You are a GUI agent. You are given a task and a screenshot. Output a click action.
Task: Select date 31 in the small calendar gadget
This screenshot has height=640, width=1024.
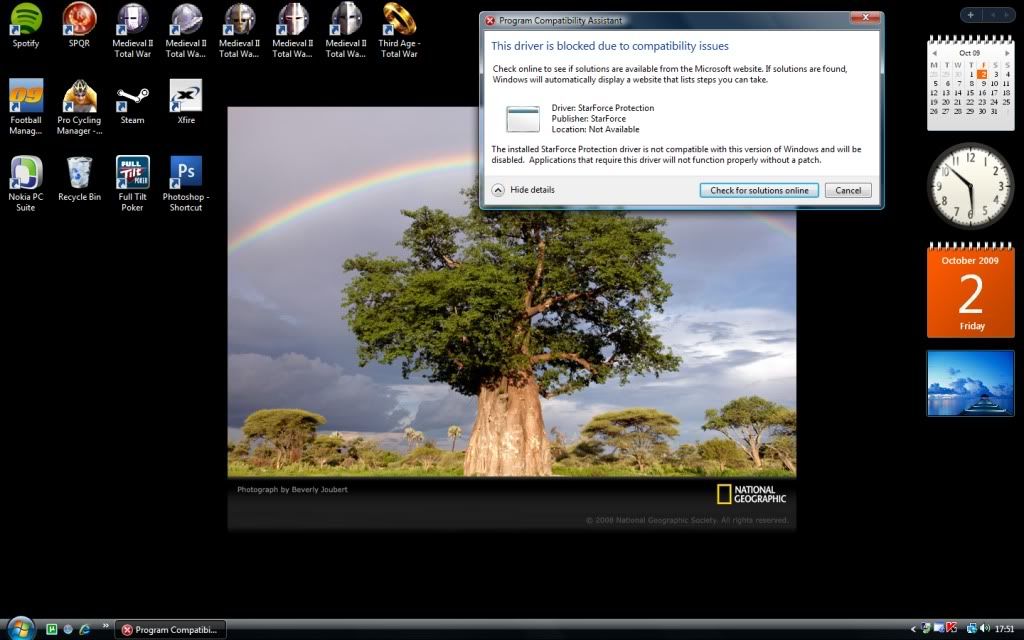(995, 111)
